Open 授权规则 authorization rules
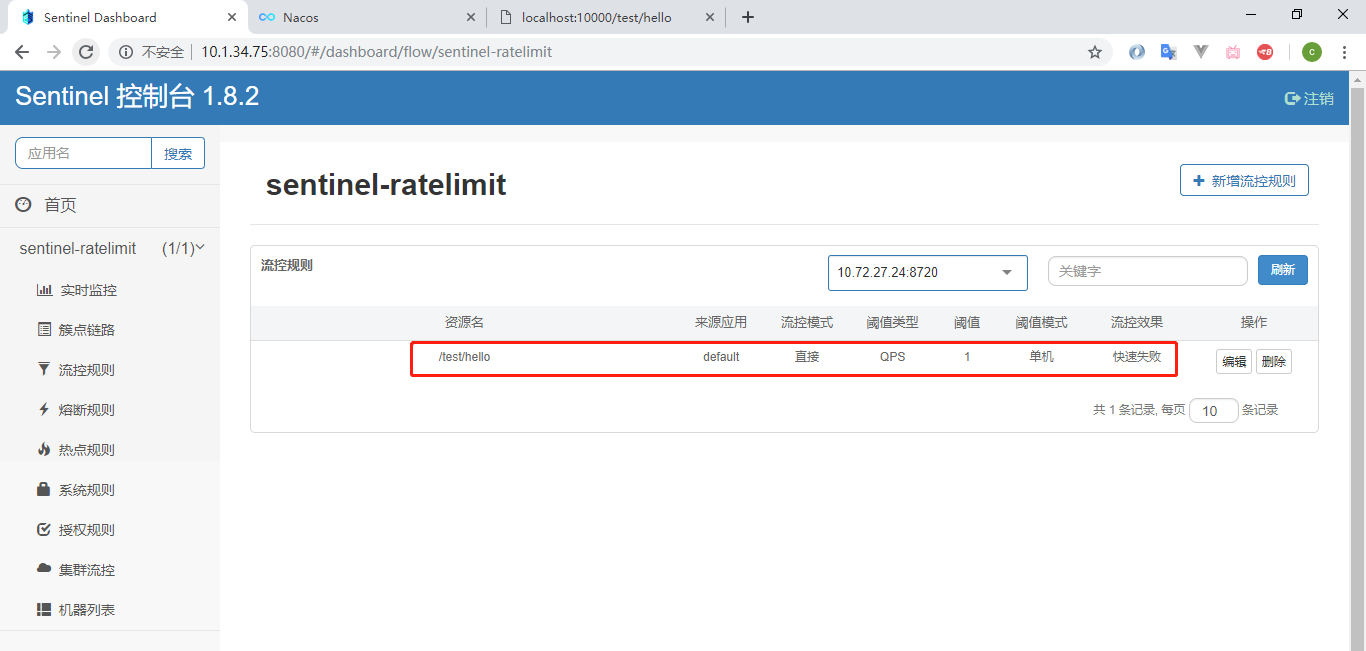The width and height of the screenshot is (1366, 651). point(77,530)
